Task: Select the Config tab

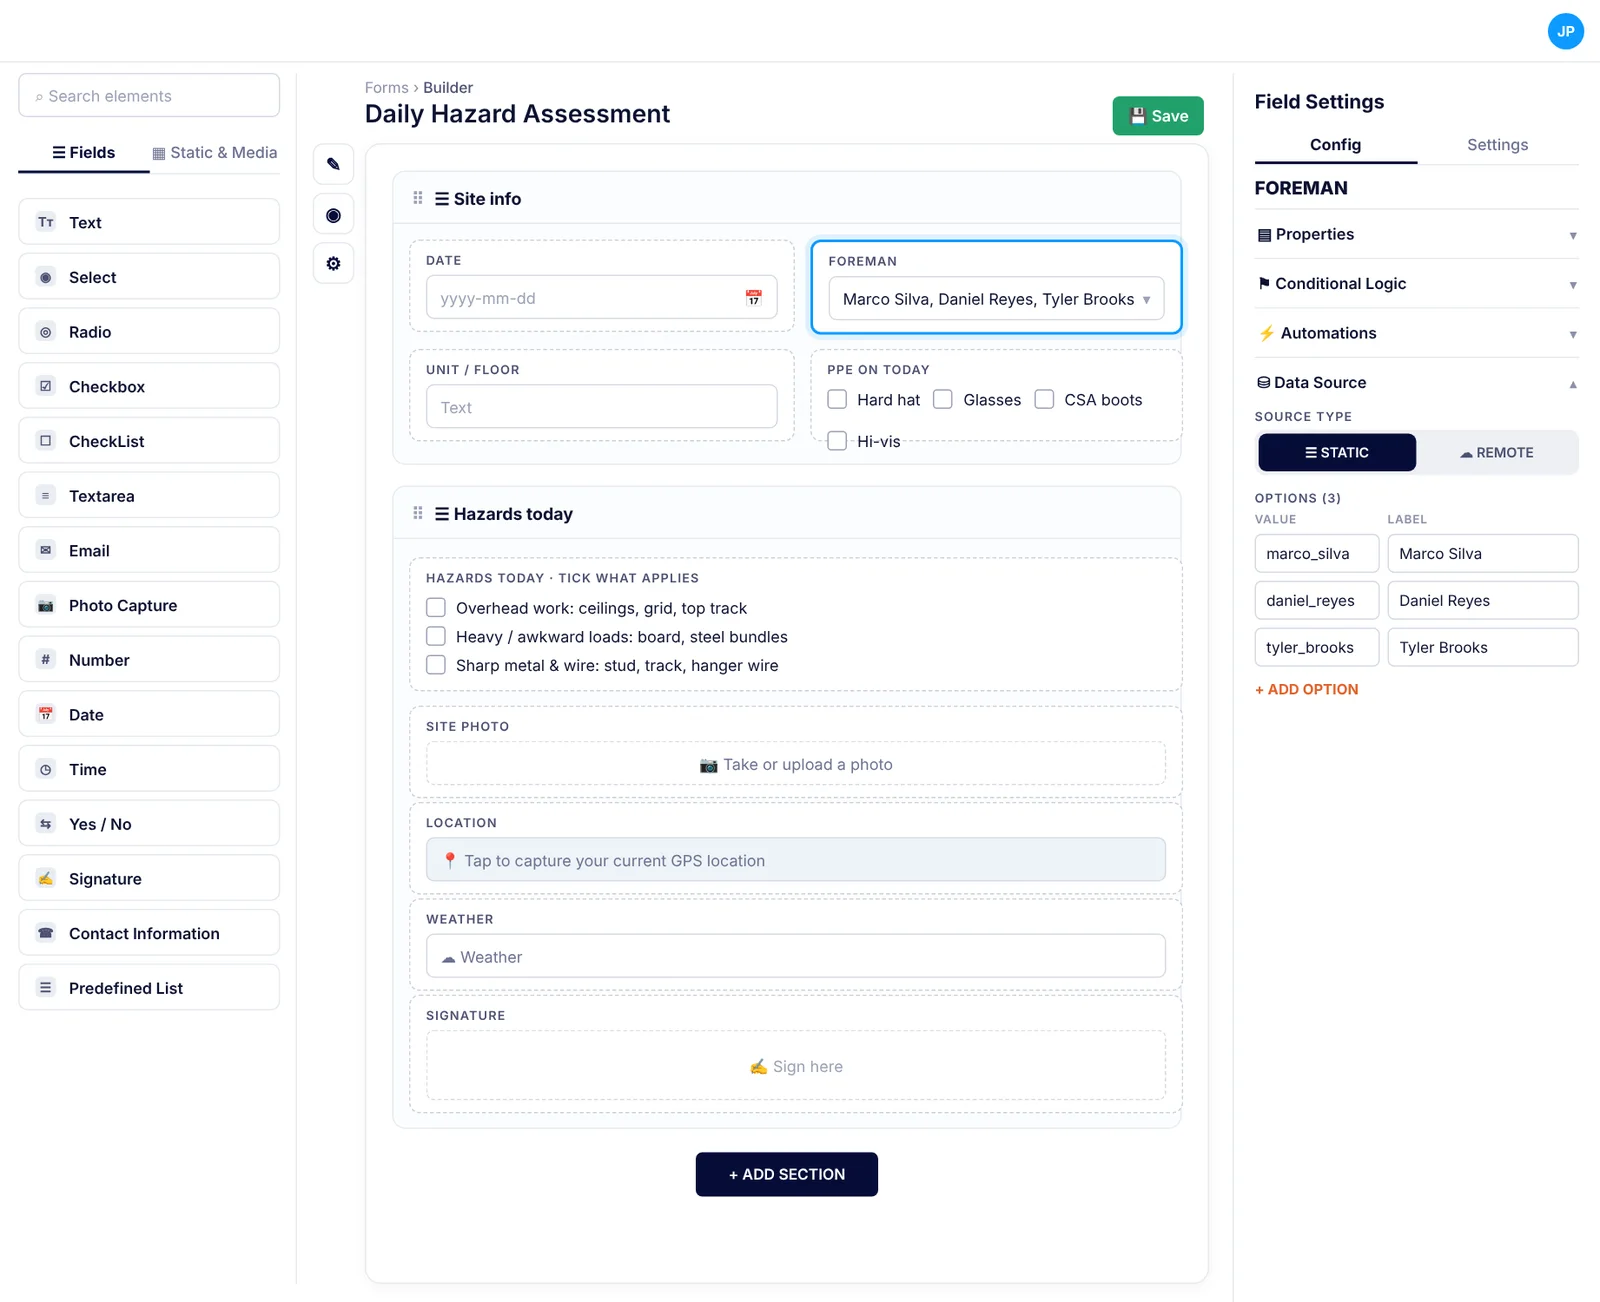Action: 1335,144
